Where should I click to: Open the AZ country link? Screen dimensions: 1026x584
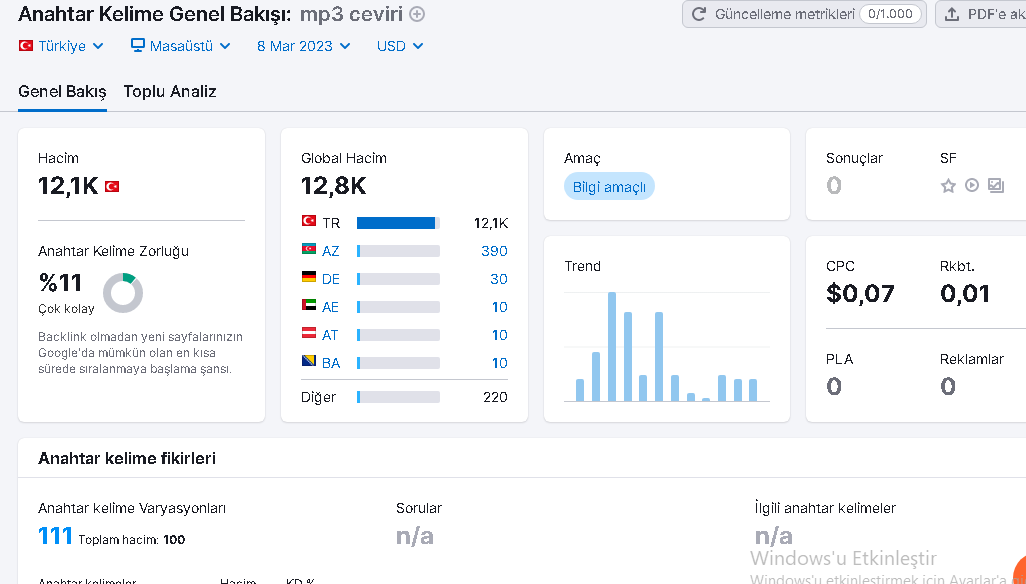[330, 251]
